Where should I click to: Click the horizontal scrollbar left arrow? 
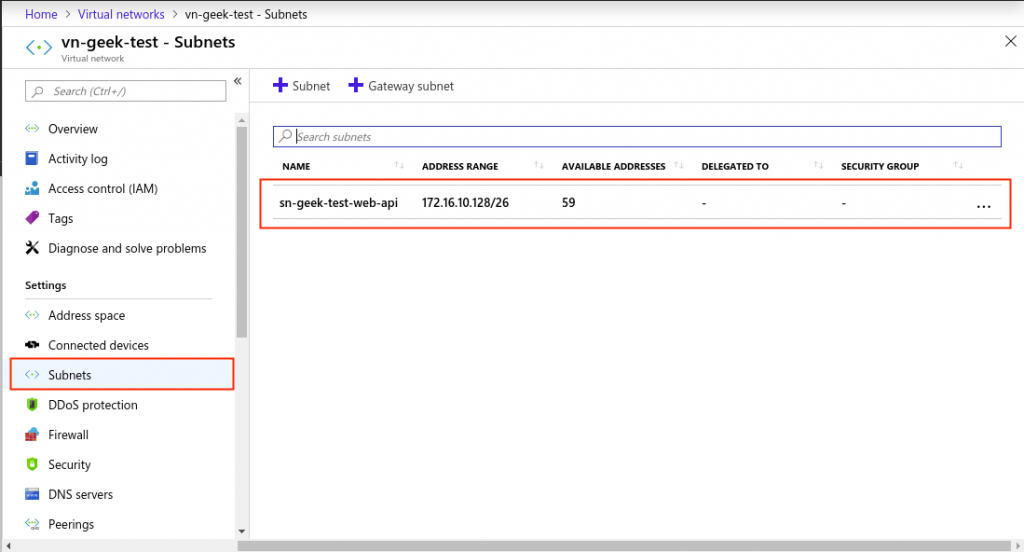pyautogui.click(x=8, y=545)
